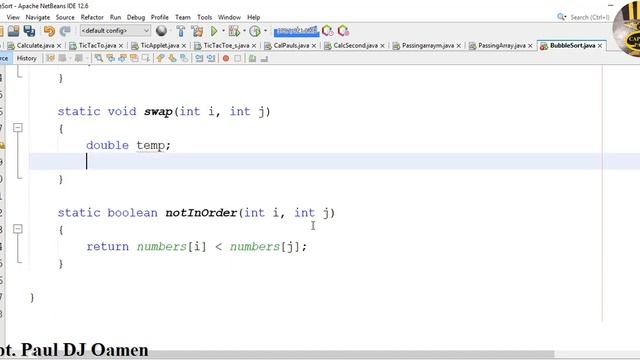Collapse the swap method code fold
This screenshot has width=640, height=360.
pos(18,128)
